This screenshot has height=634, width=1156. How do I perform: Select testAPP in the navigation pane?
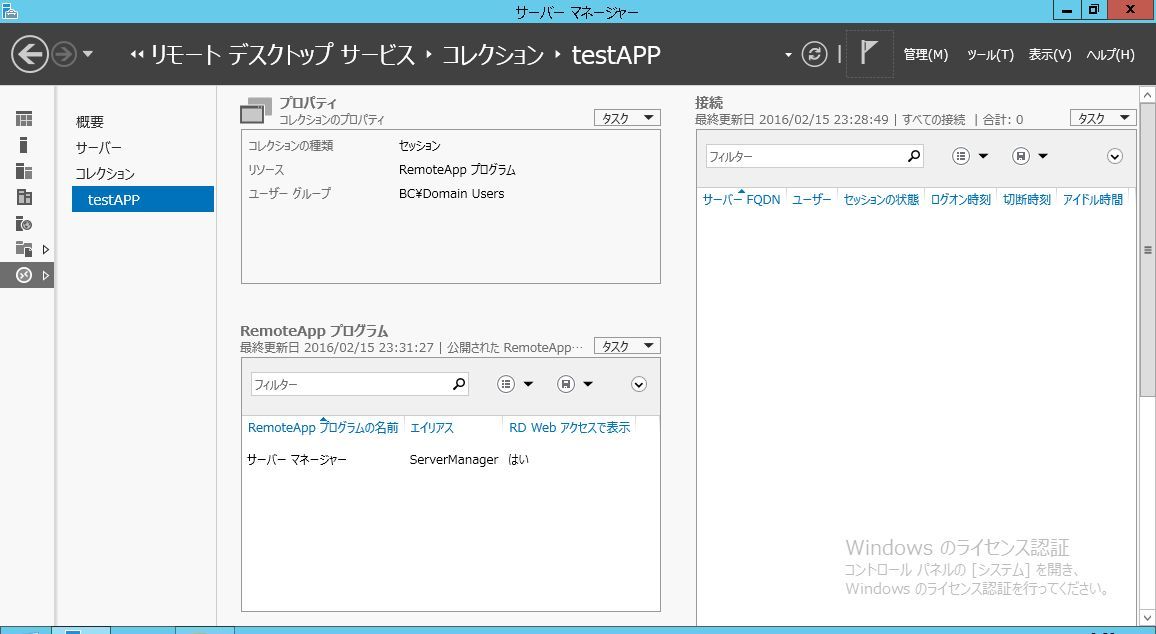point(143,199)
